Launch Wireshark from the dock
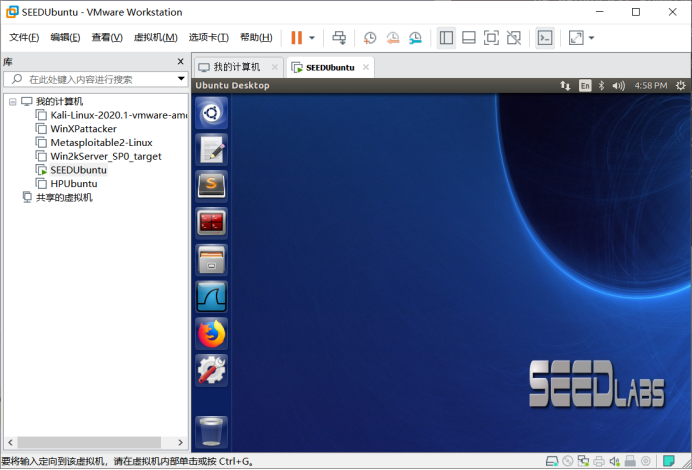692x470 pixels. [211, 297]
